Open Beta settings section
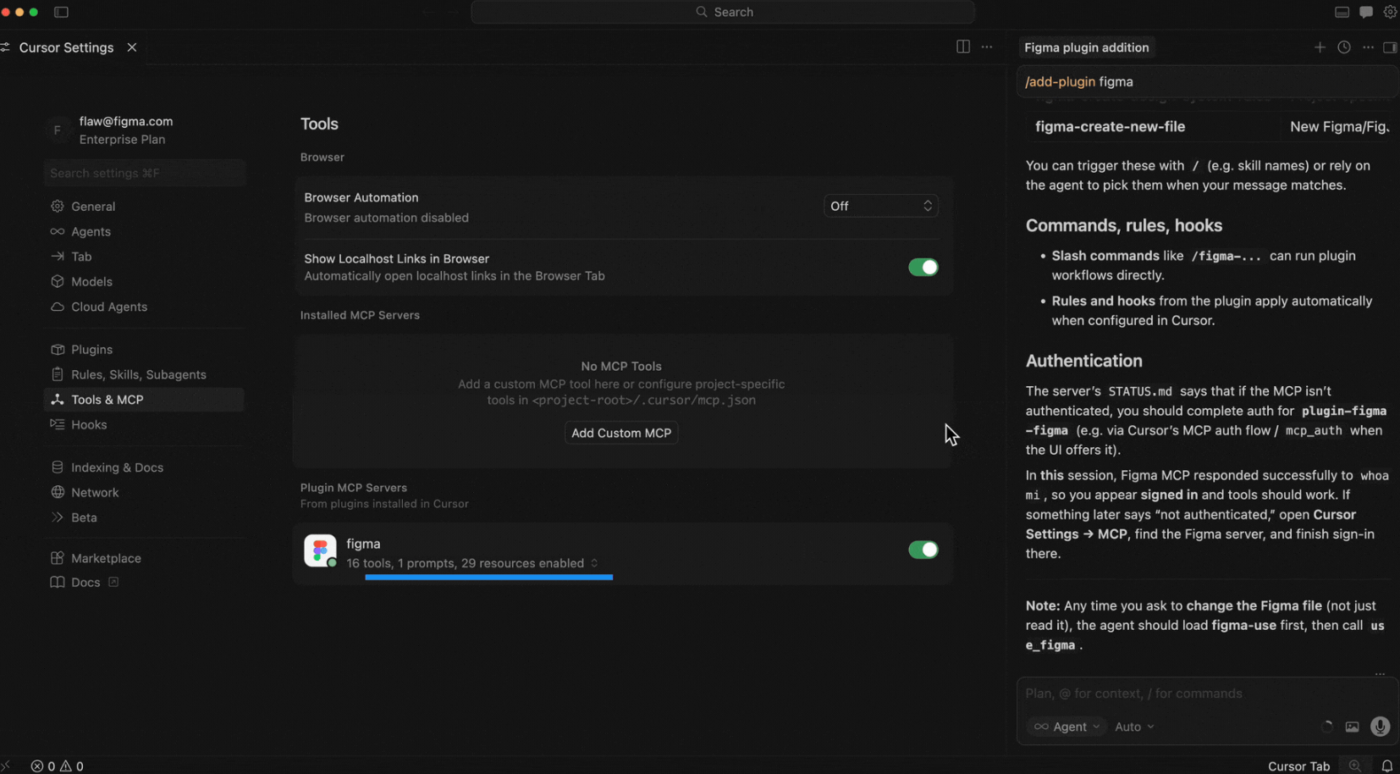Screen dimensions: 1400x774 click(x=144, y=517)
